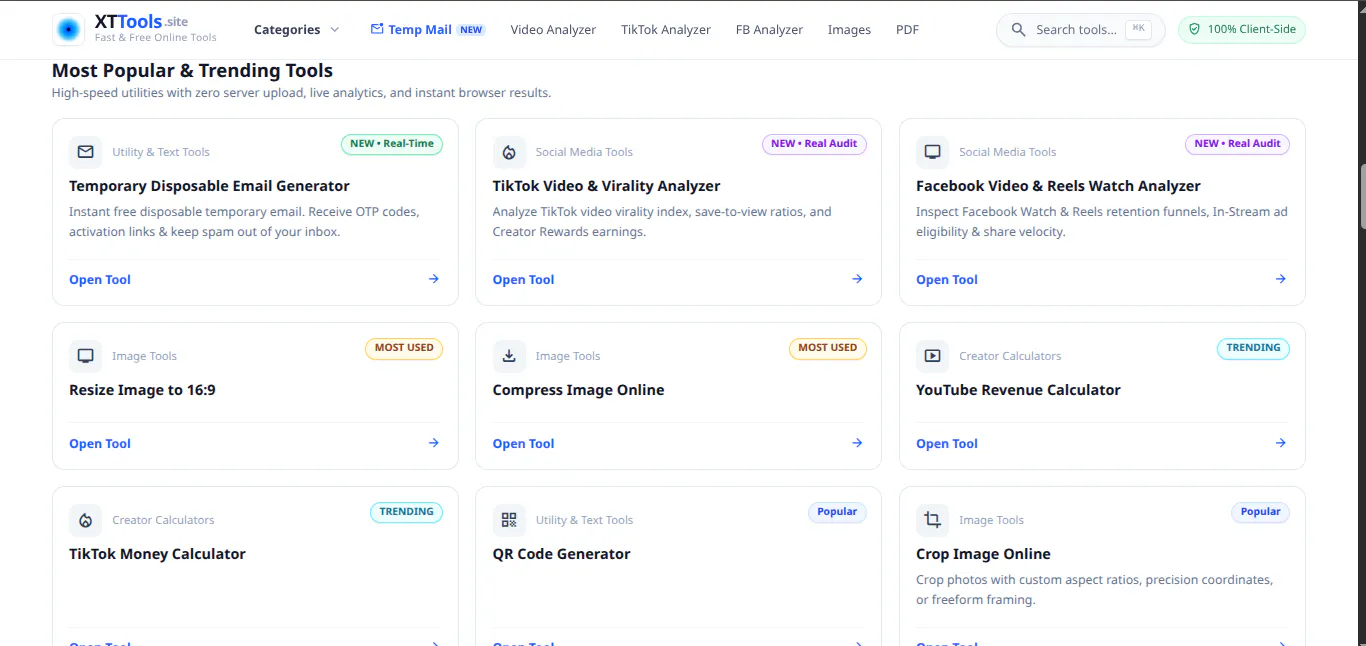Screen dimensions: 1366x646
Task: Go to Images nav item
Action: click(x=849, y=30)
